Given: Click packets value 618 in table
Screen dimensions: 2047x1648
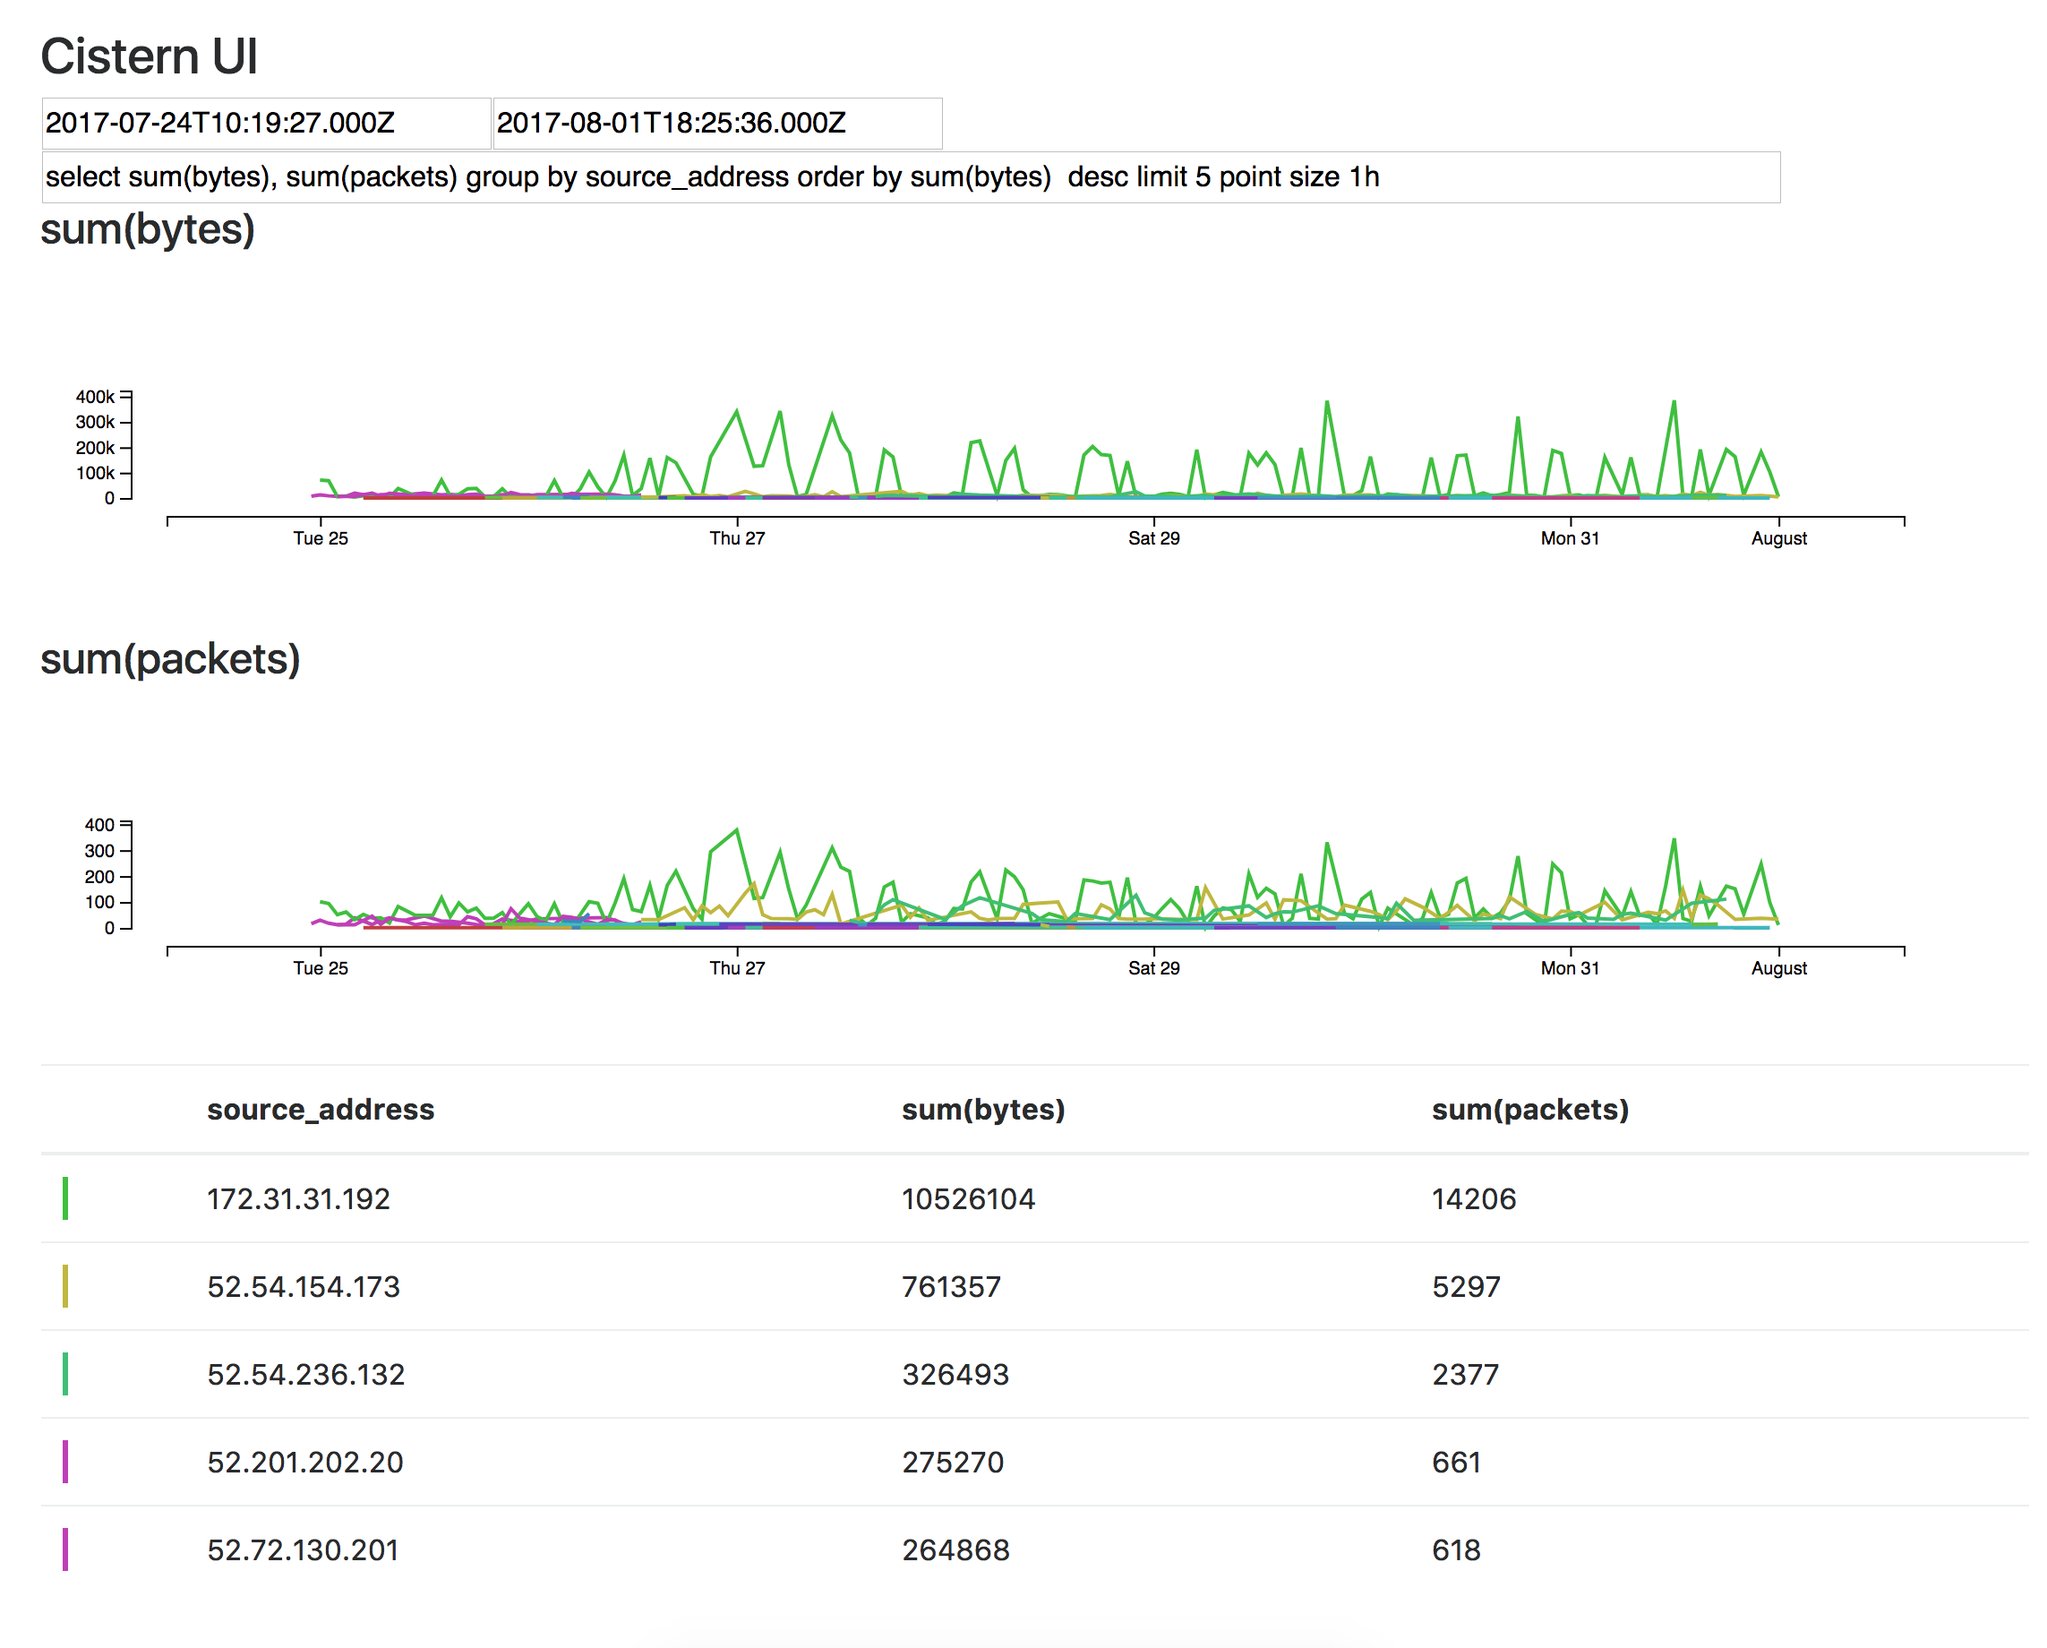Looking at the screenshot, I should pyautogui.click(x=1456, y=1550).
